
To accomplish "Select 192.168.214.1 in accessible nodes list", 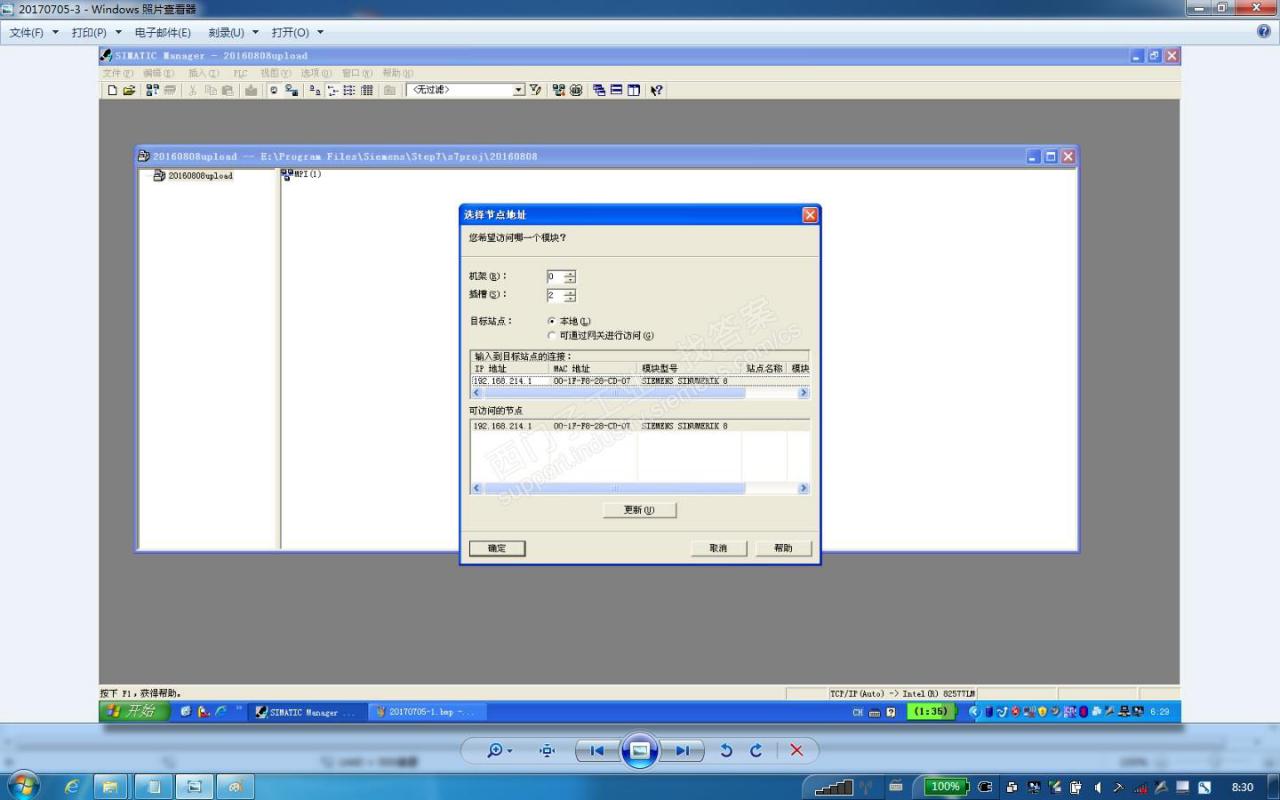I will [503, 426].
